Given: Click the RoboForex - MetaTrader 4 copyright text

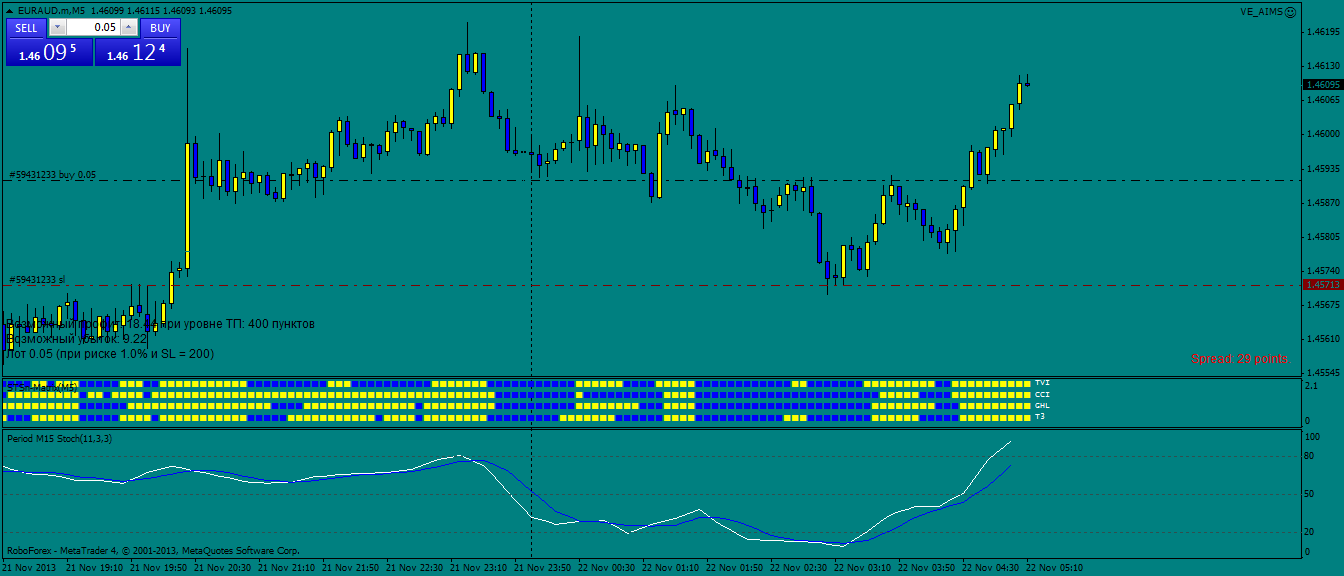Looking at the screenshot, I should click(153, 550).
